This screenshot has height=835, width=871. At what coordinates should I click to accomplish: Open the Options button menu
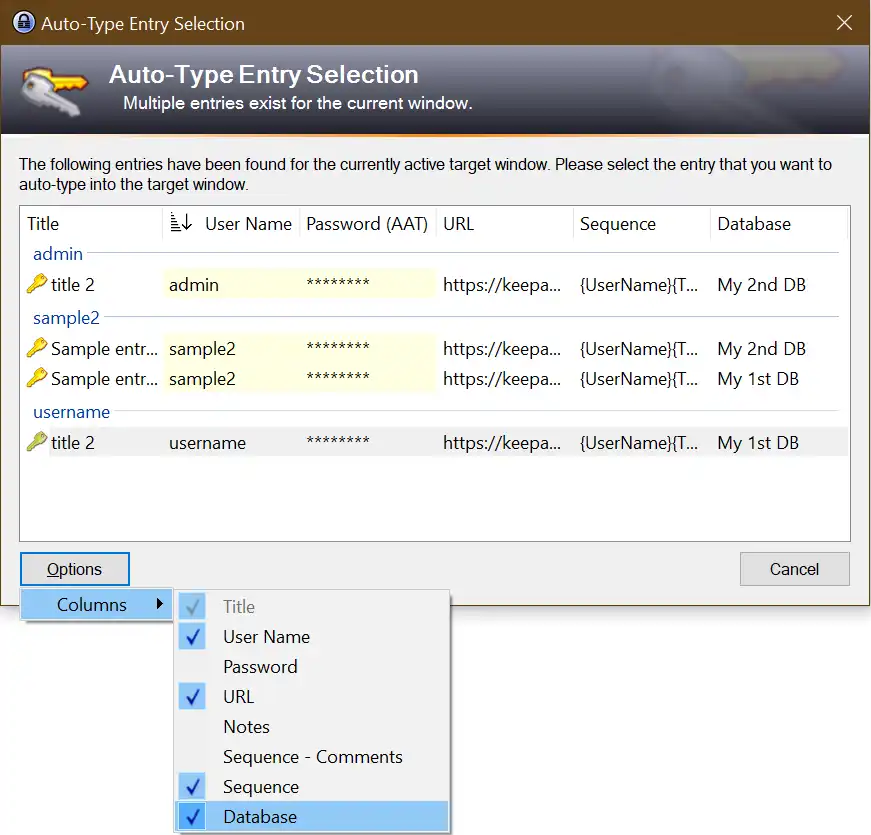[x=74, y=569]
